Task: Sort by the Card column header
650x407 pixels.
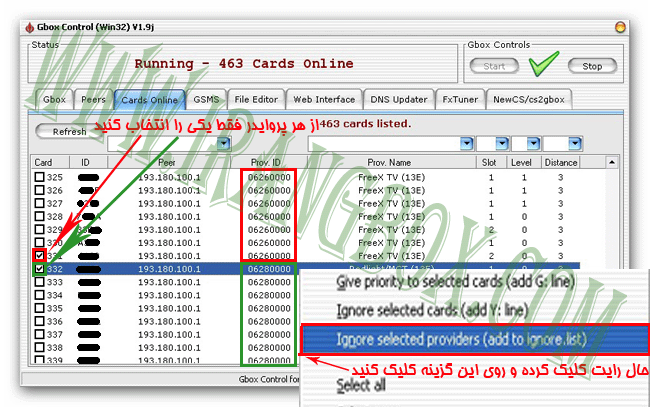Action: click(x=50, y=162)
